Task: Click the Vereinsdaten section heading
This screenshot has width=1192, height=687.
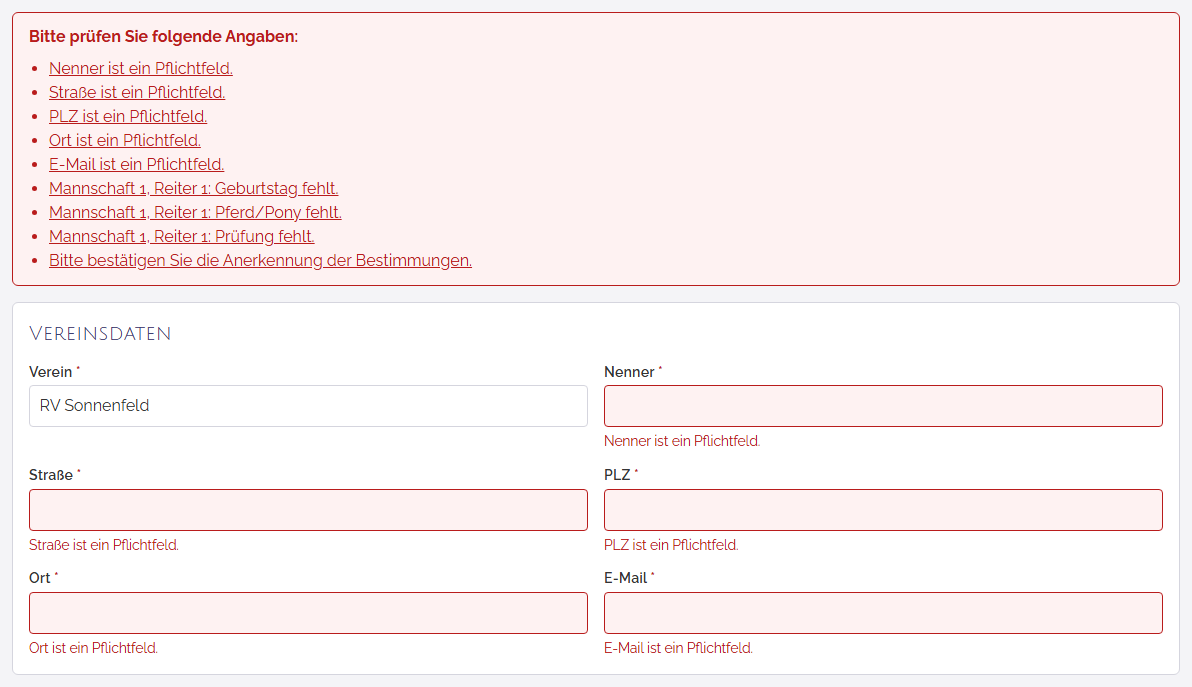Action: tap(100, 334)
